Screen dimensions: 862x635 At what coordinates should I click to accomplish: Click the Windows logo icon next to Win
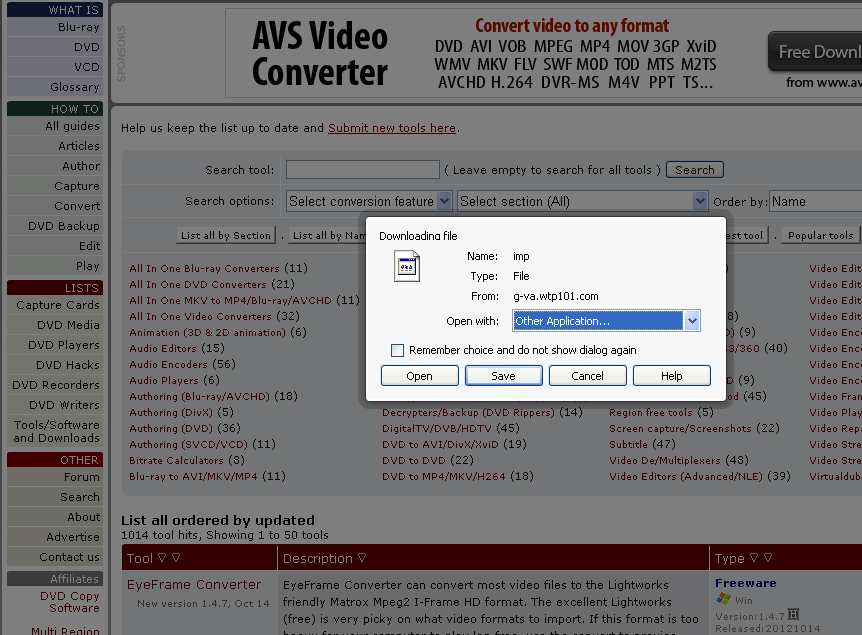(723, 599)
